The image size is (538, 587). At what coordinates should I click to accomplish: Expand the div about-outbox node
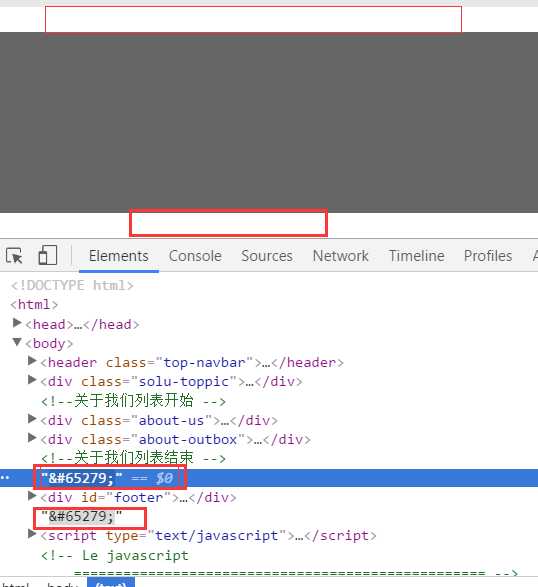click(x=33, y=438)
